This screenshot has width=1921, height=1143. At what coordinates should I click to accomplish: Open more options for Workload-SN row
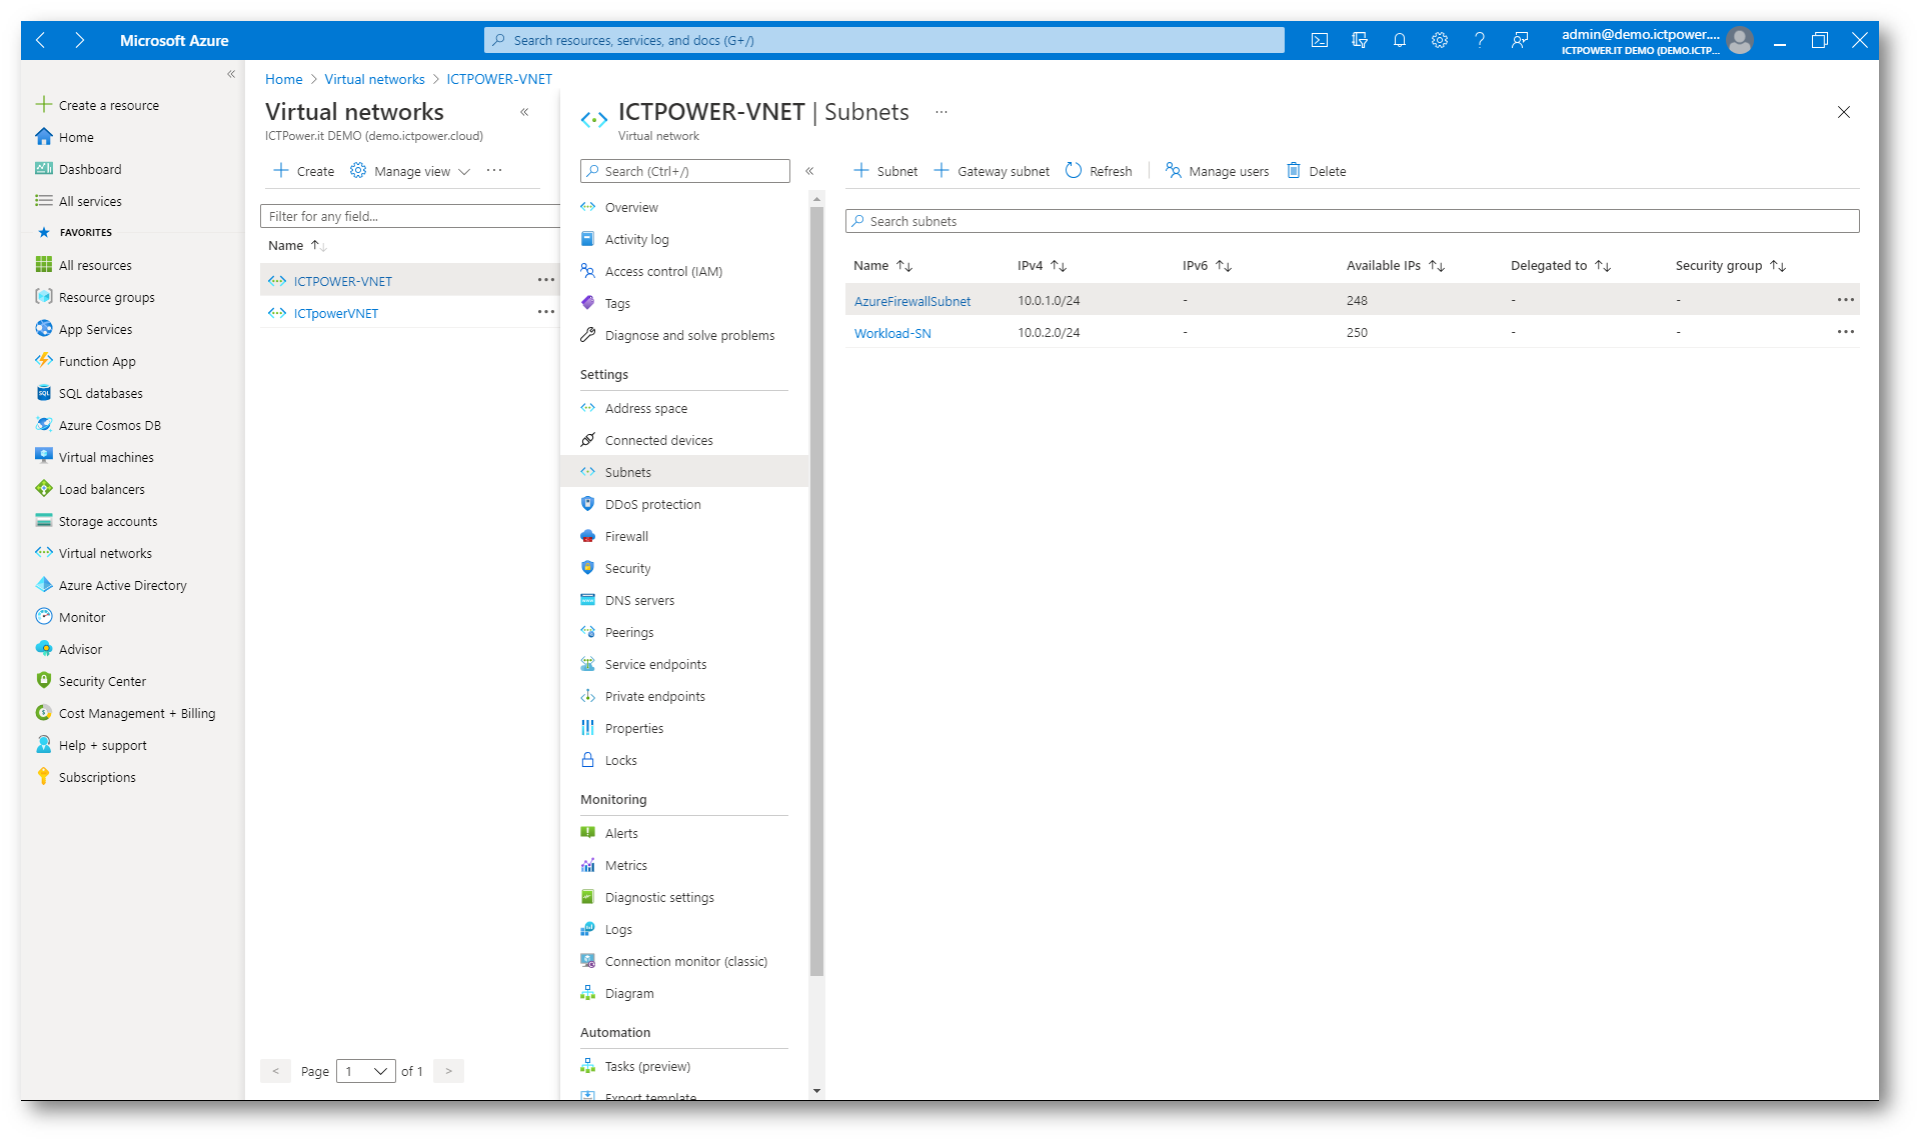point(1845,332)
